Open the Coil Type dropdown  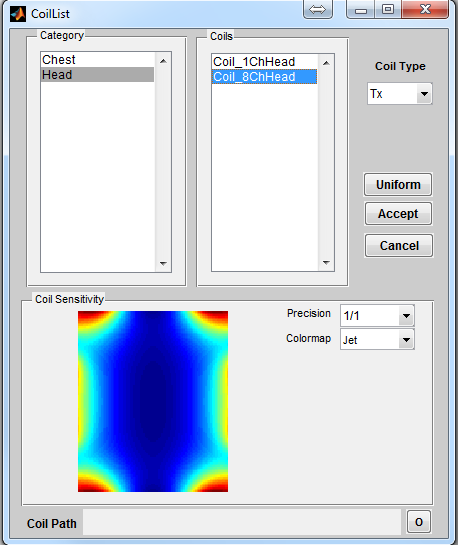point(400,93)
